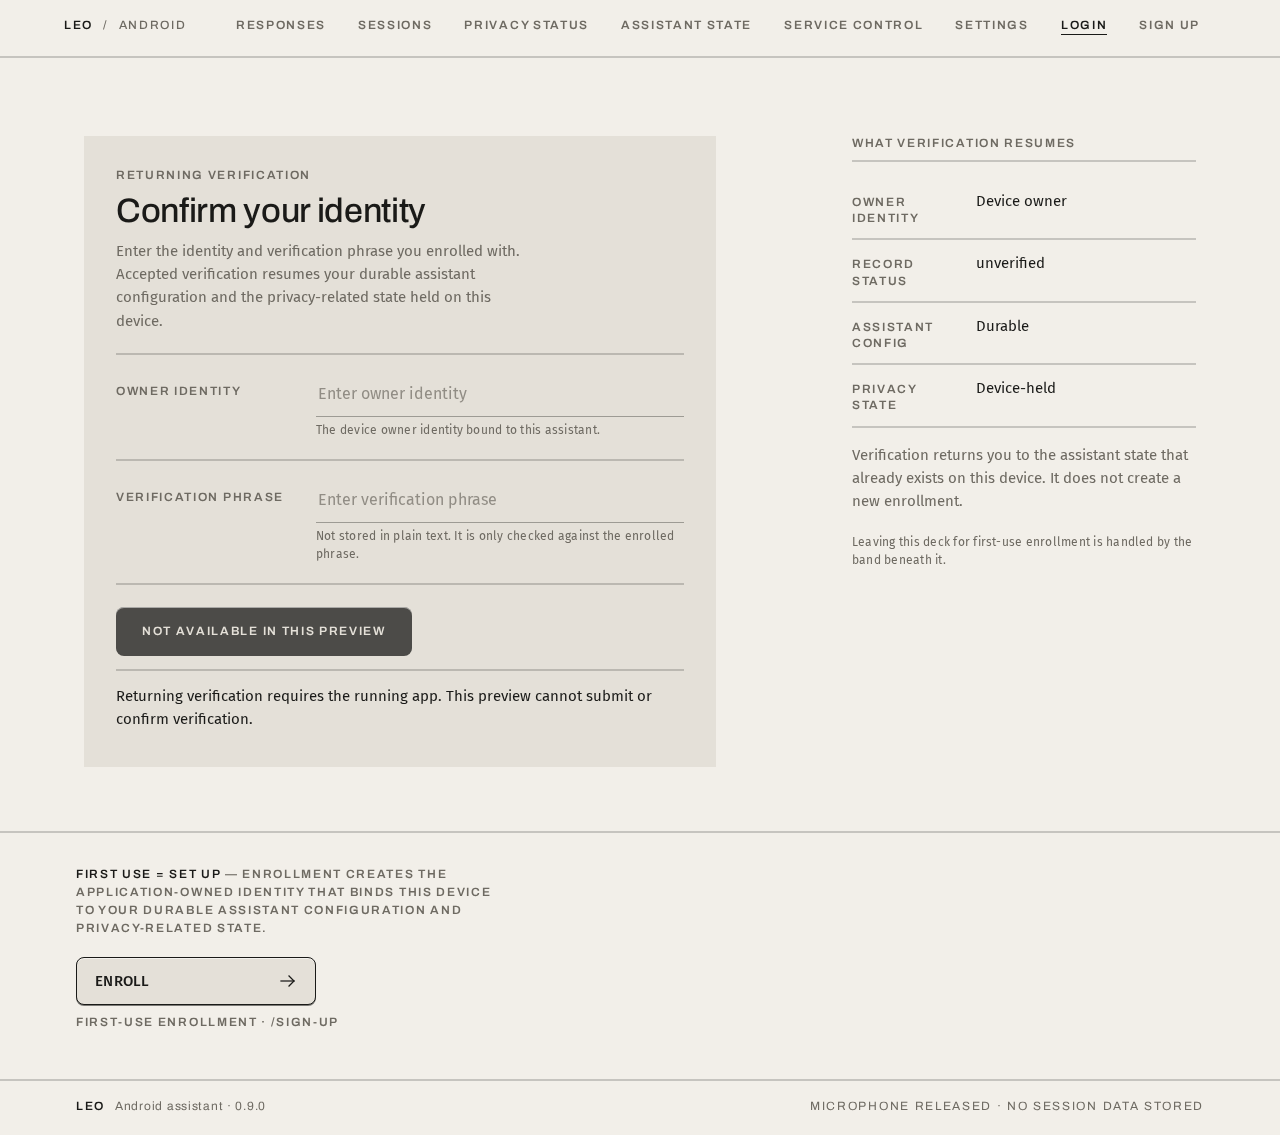
Task: Click the Not Available In This Preview button
Action: pos(264,632)
